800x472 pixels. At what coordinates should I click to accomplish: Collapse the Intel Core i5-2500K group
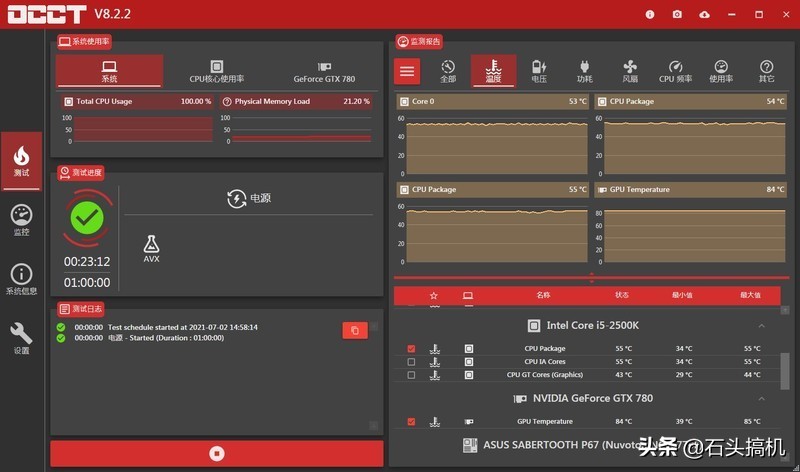762,326
